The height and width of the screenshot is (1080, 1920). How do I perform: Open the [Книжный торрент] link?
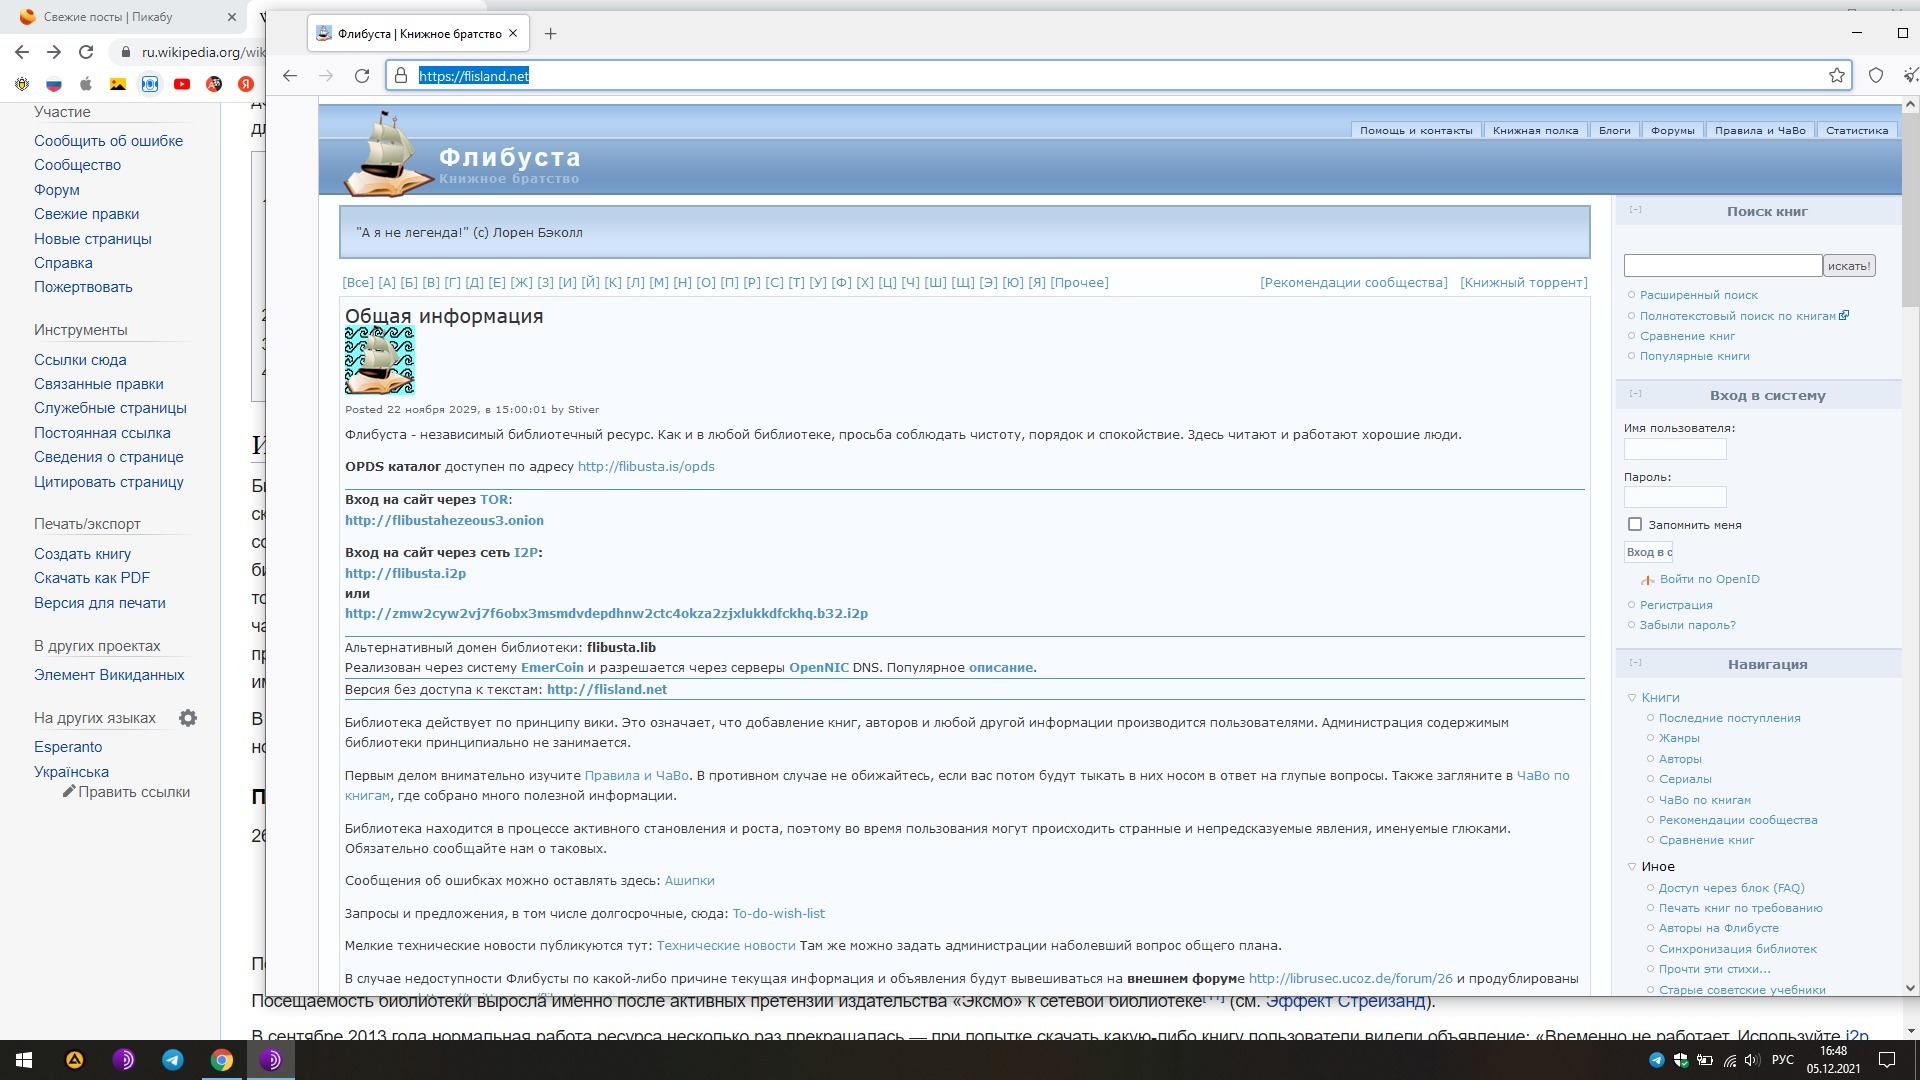coord(1523,283)
